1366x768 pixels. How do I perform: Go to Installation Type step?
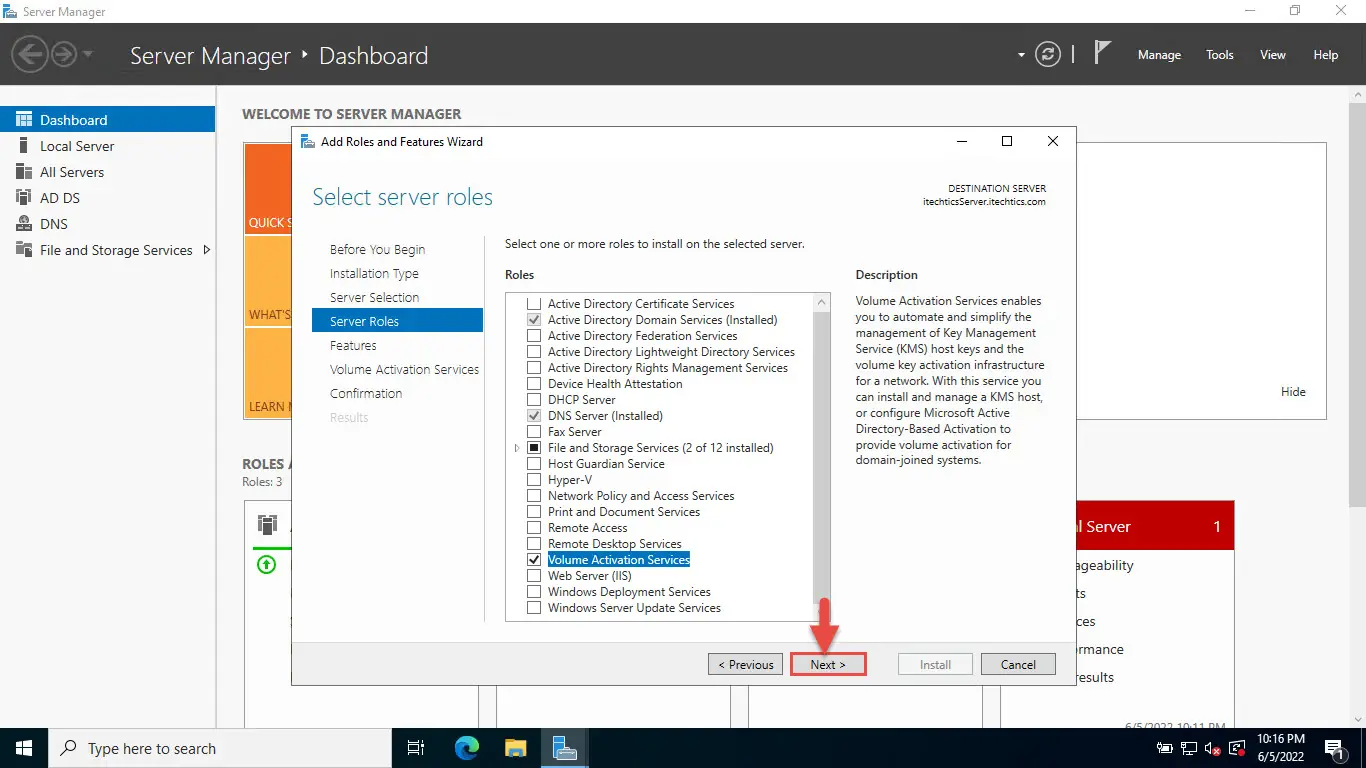(374, 274)
